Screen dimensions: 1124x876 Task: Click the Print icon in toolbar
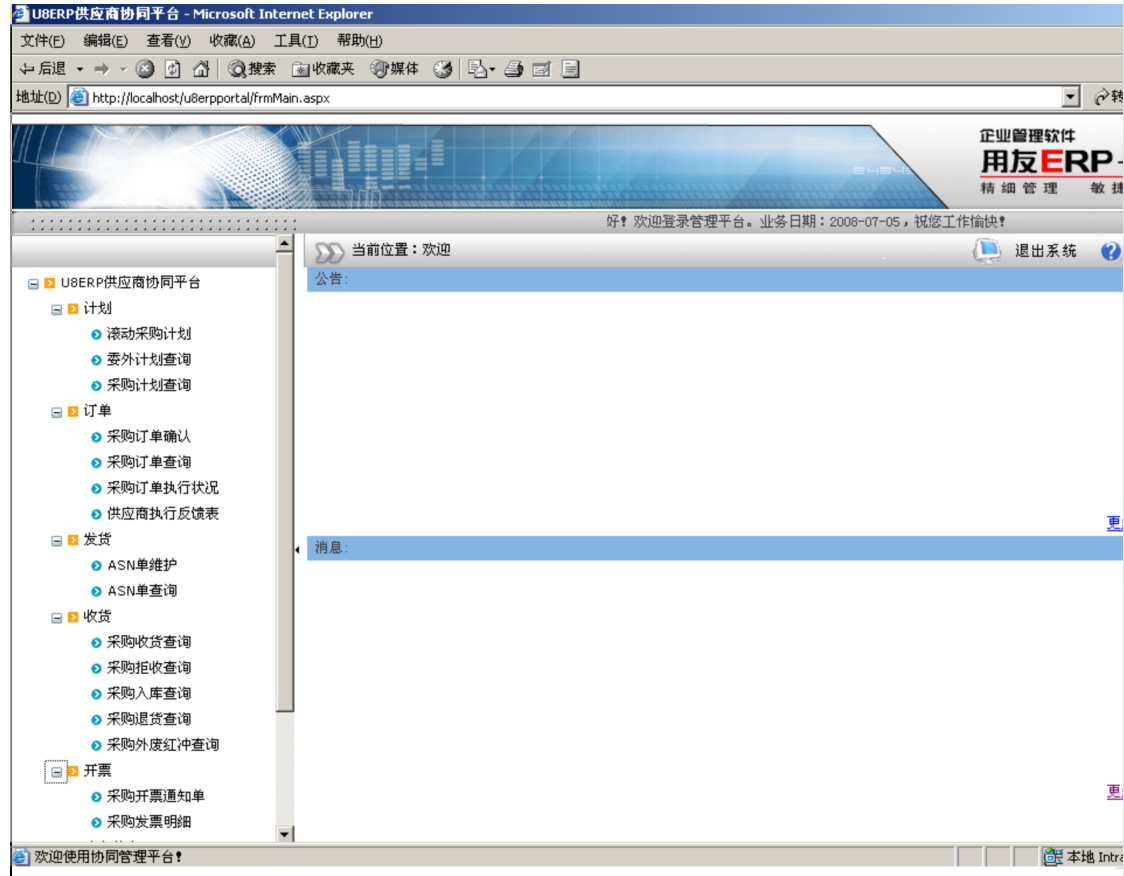tap(513, 69)
